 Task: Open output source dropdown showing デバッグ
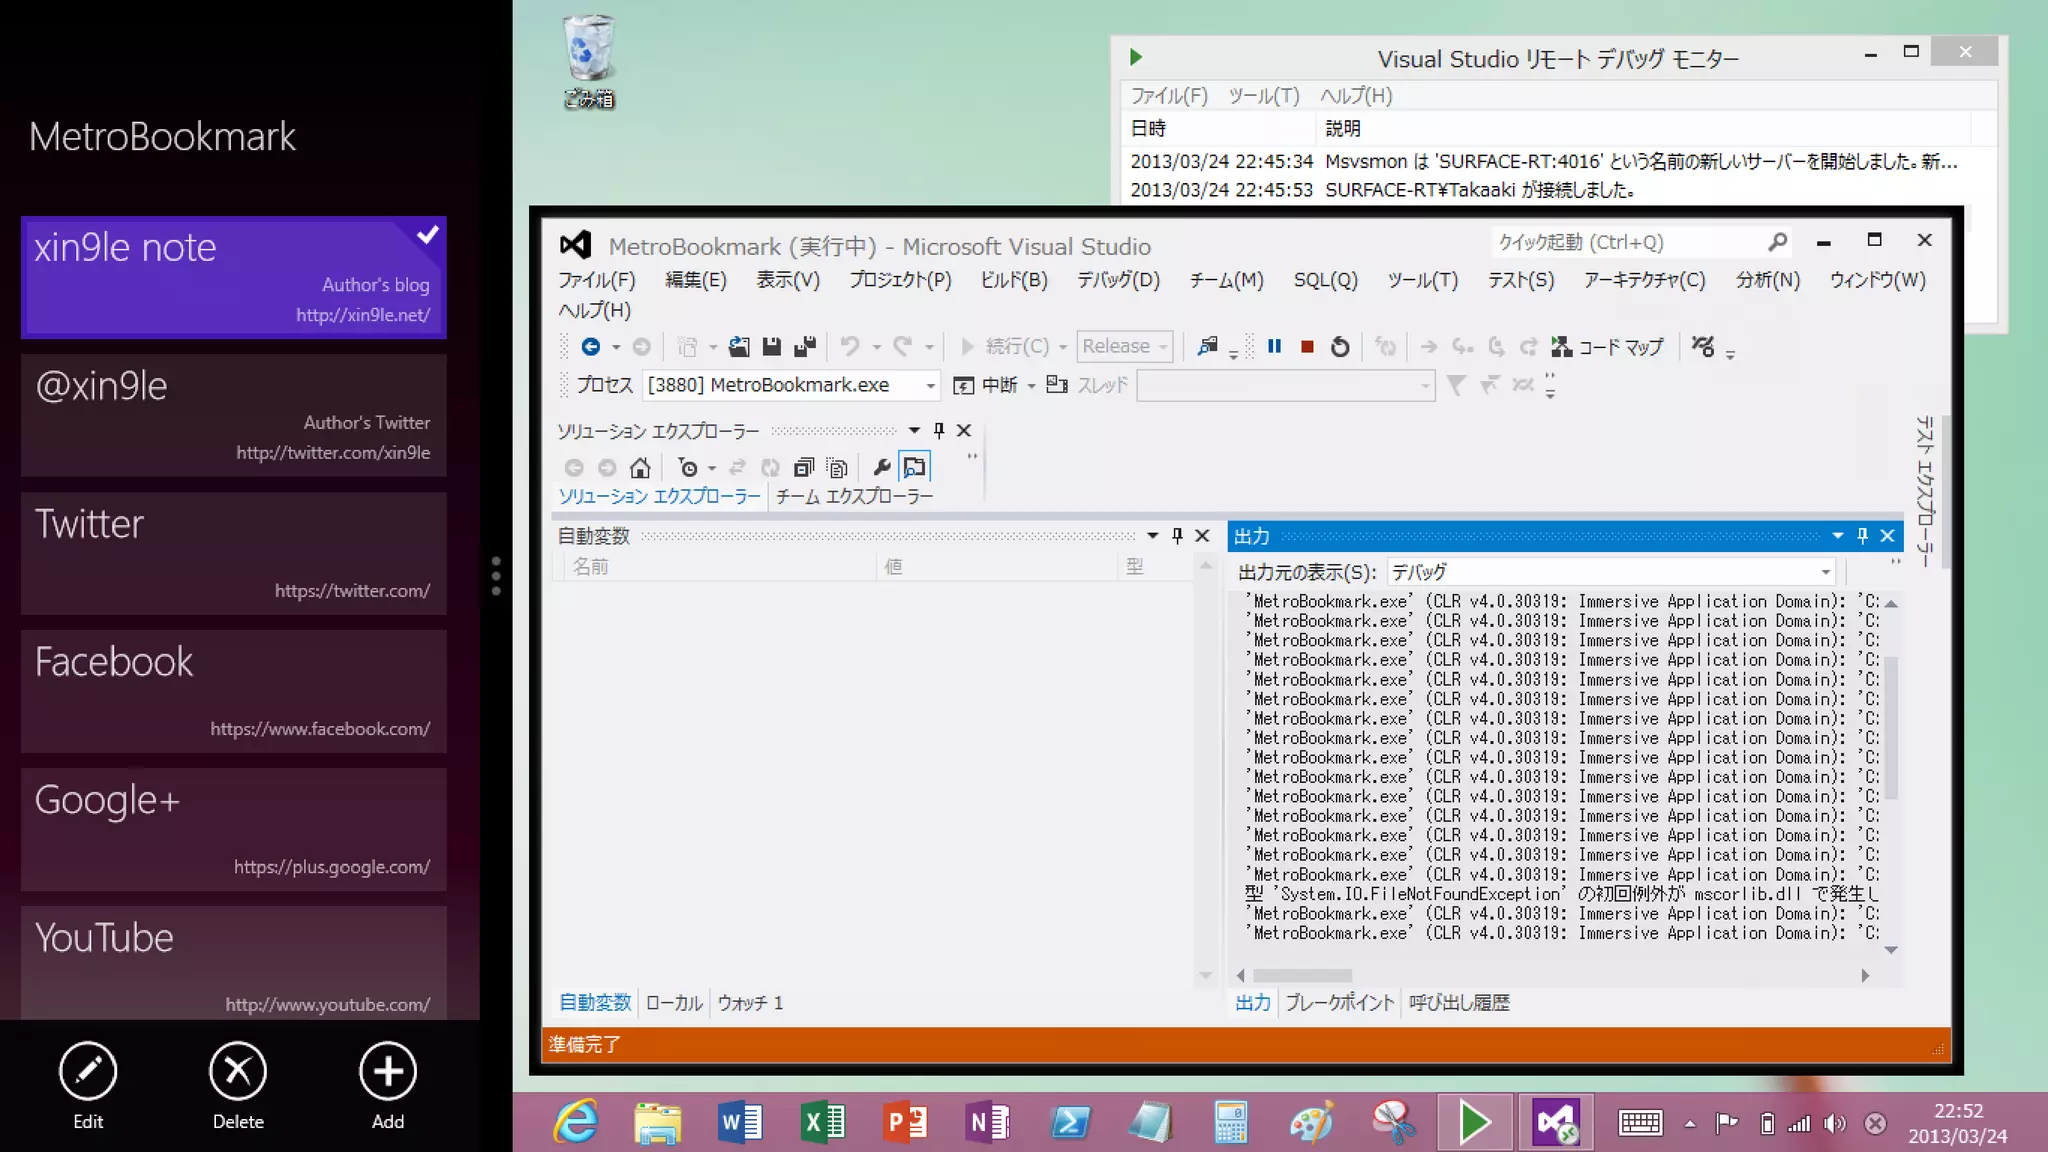1611,572
